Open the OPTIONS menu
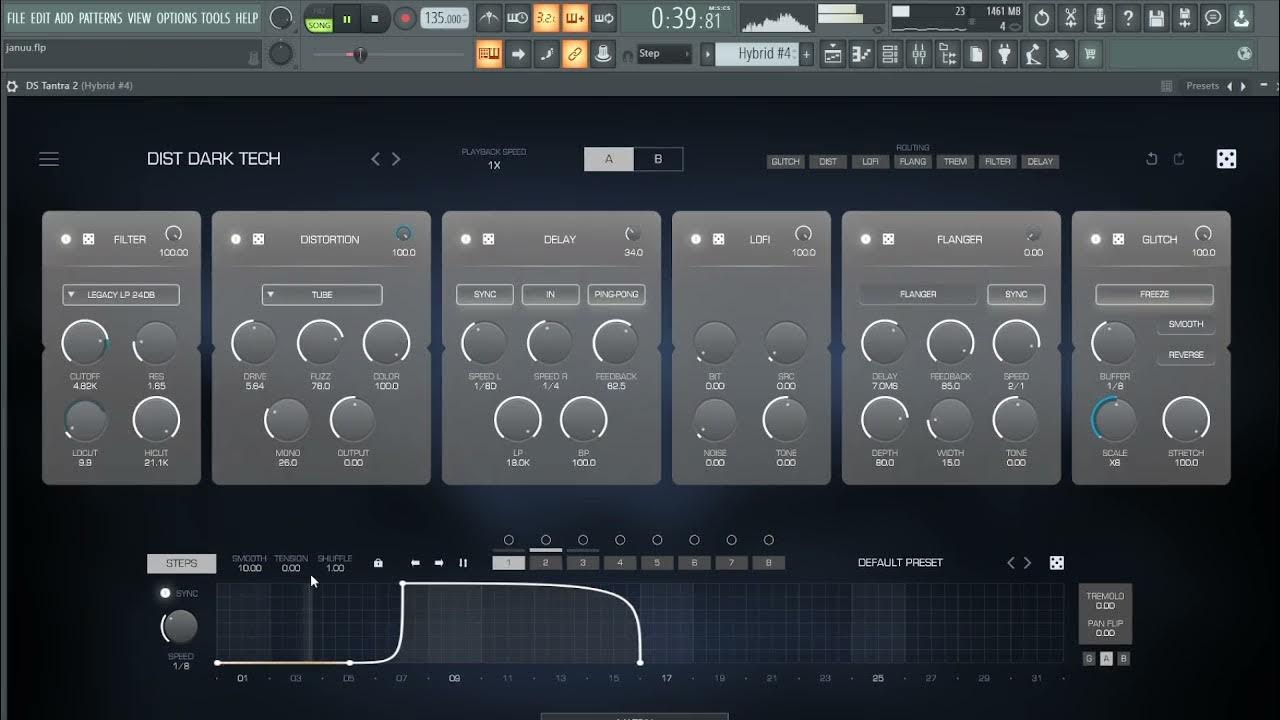The width and height of the screenshot is (1280, 720). [x=177, y=18]
